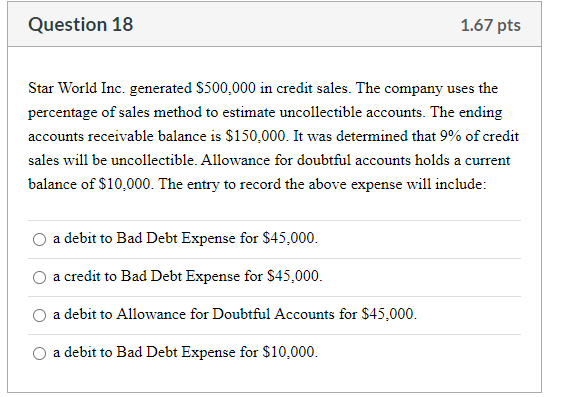Click the '$10,000' balance in the question paragraph

126,184
